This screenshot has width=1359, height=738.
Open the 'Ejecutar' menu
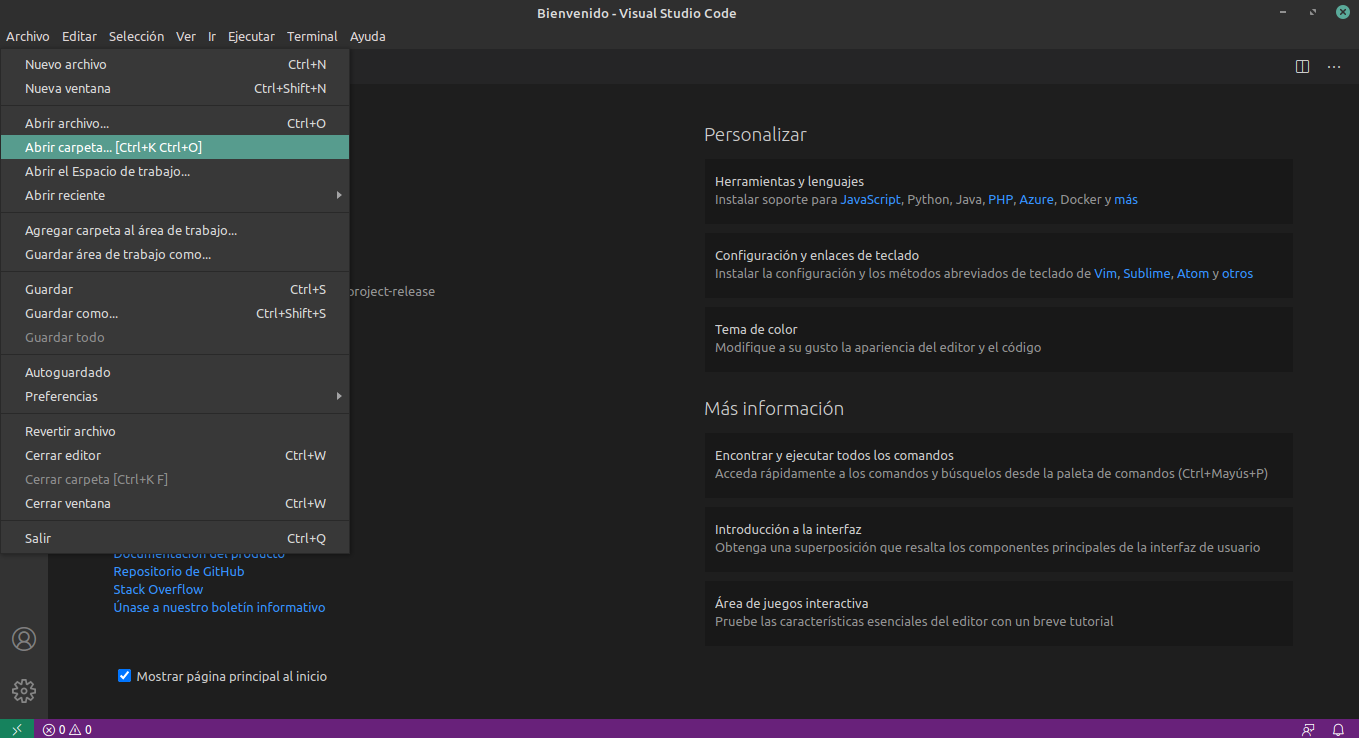[x=251, y=36]
